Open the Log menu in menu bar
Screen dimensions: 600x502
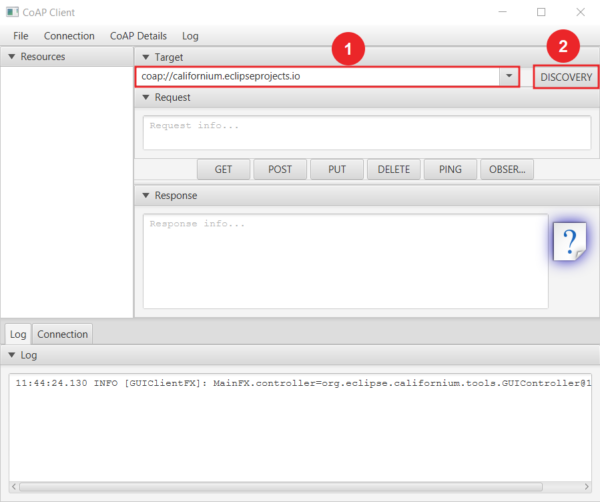190,36
